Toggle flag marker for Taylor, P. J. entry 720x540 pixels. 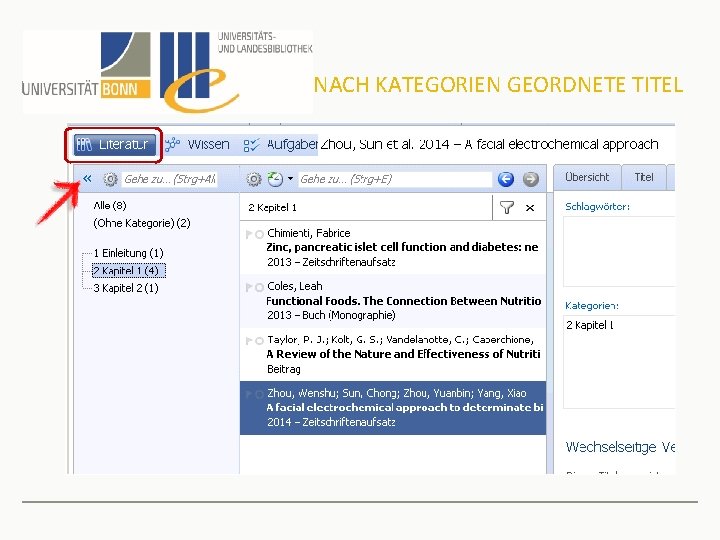tap(249, 341)
